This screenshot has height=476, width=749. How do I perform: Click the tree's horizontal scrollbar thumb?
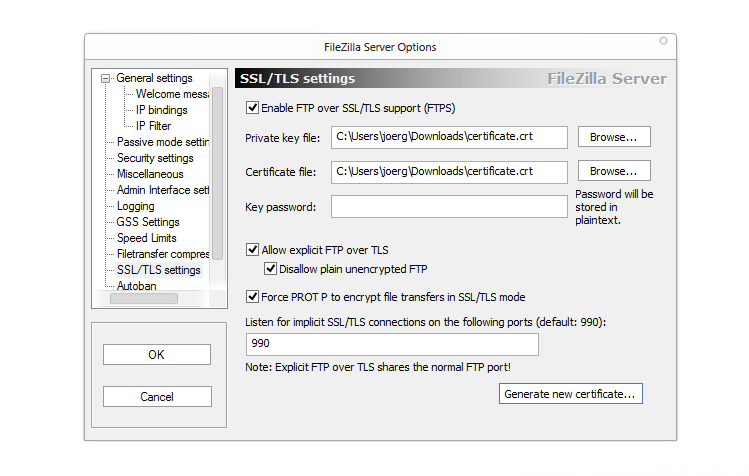[144, 298]
